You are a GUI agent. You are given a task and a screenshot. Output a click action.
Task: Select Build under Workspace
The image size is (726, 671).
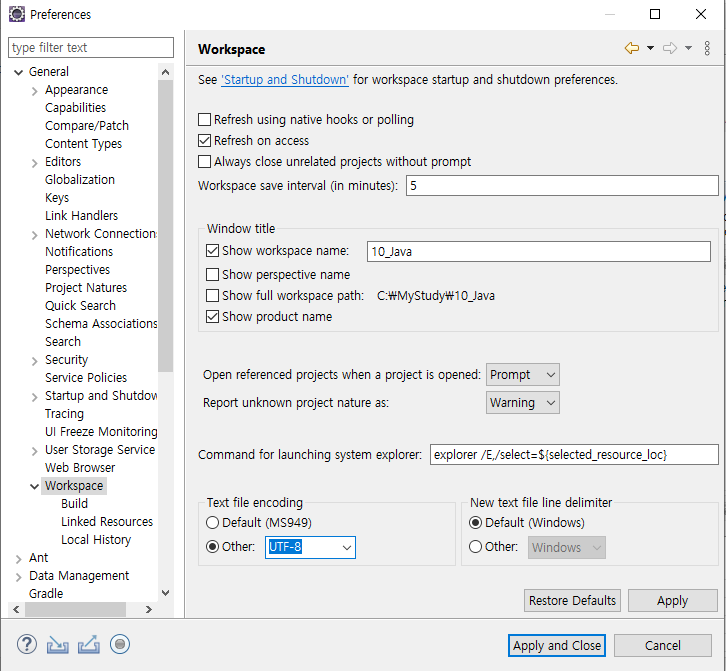pyautogui.click(x=74, y=503)
